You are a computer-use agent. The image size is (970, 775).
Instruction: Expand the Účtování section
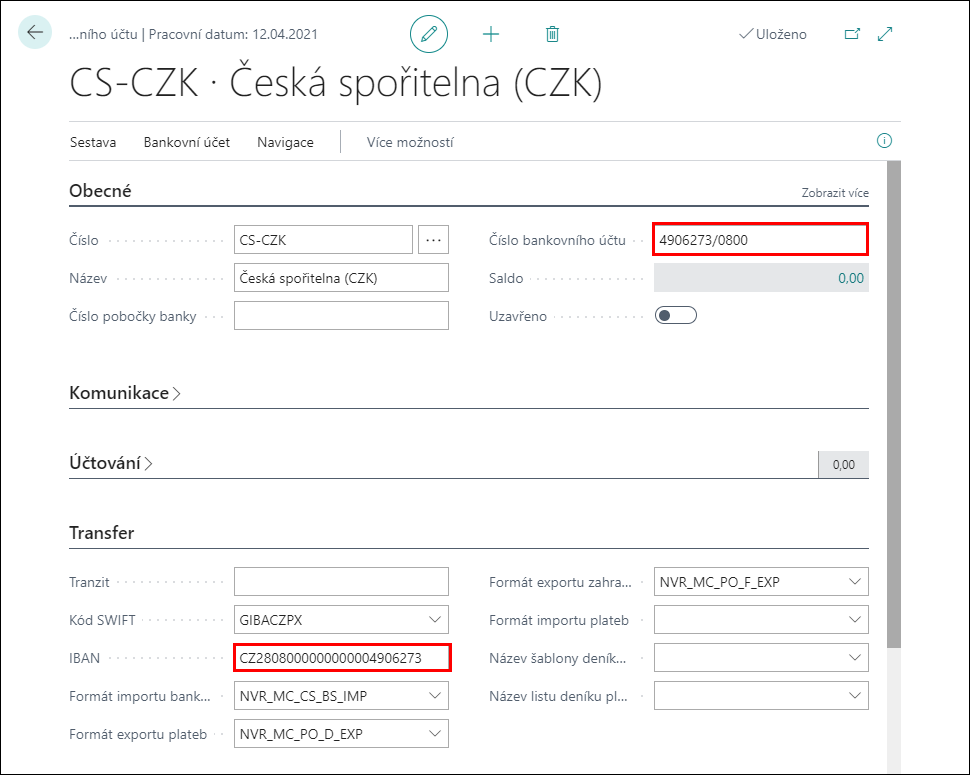(111, 463)
